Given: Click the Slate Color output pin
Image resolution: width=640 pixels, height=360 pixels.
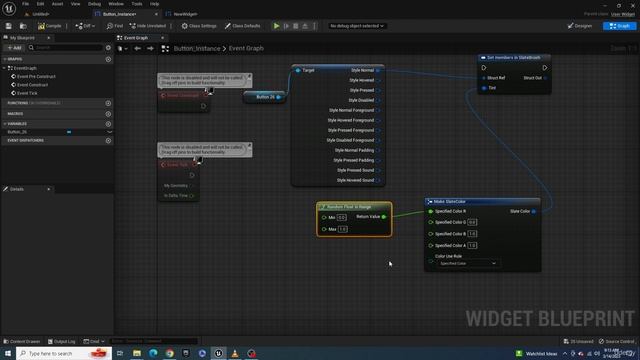Looking at the screenshot, I should (x=534, y=211).
